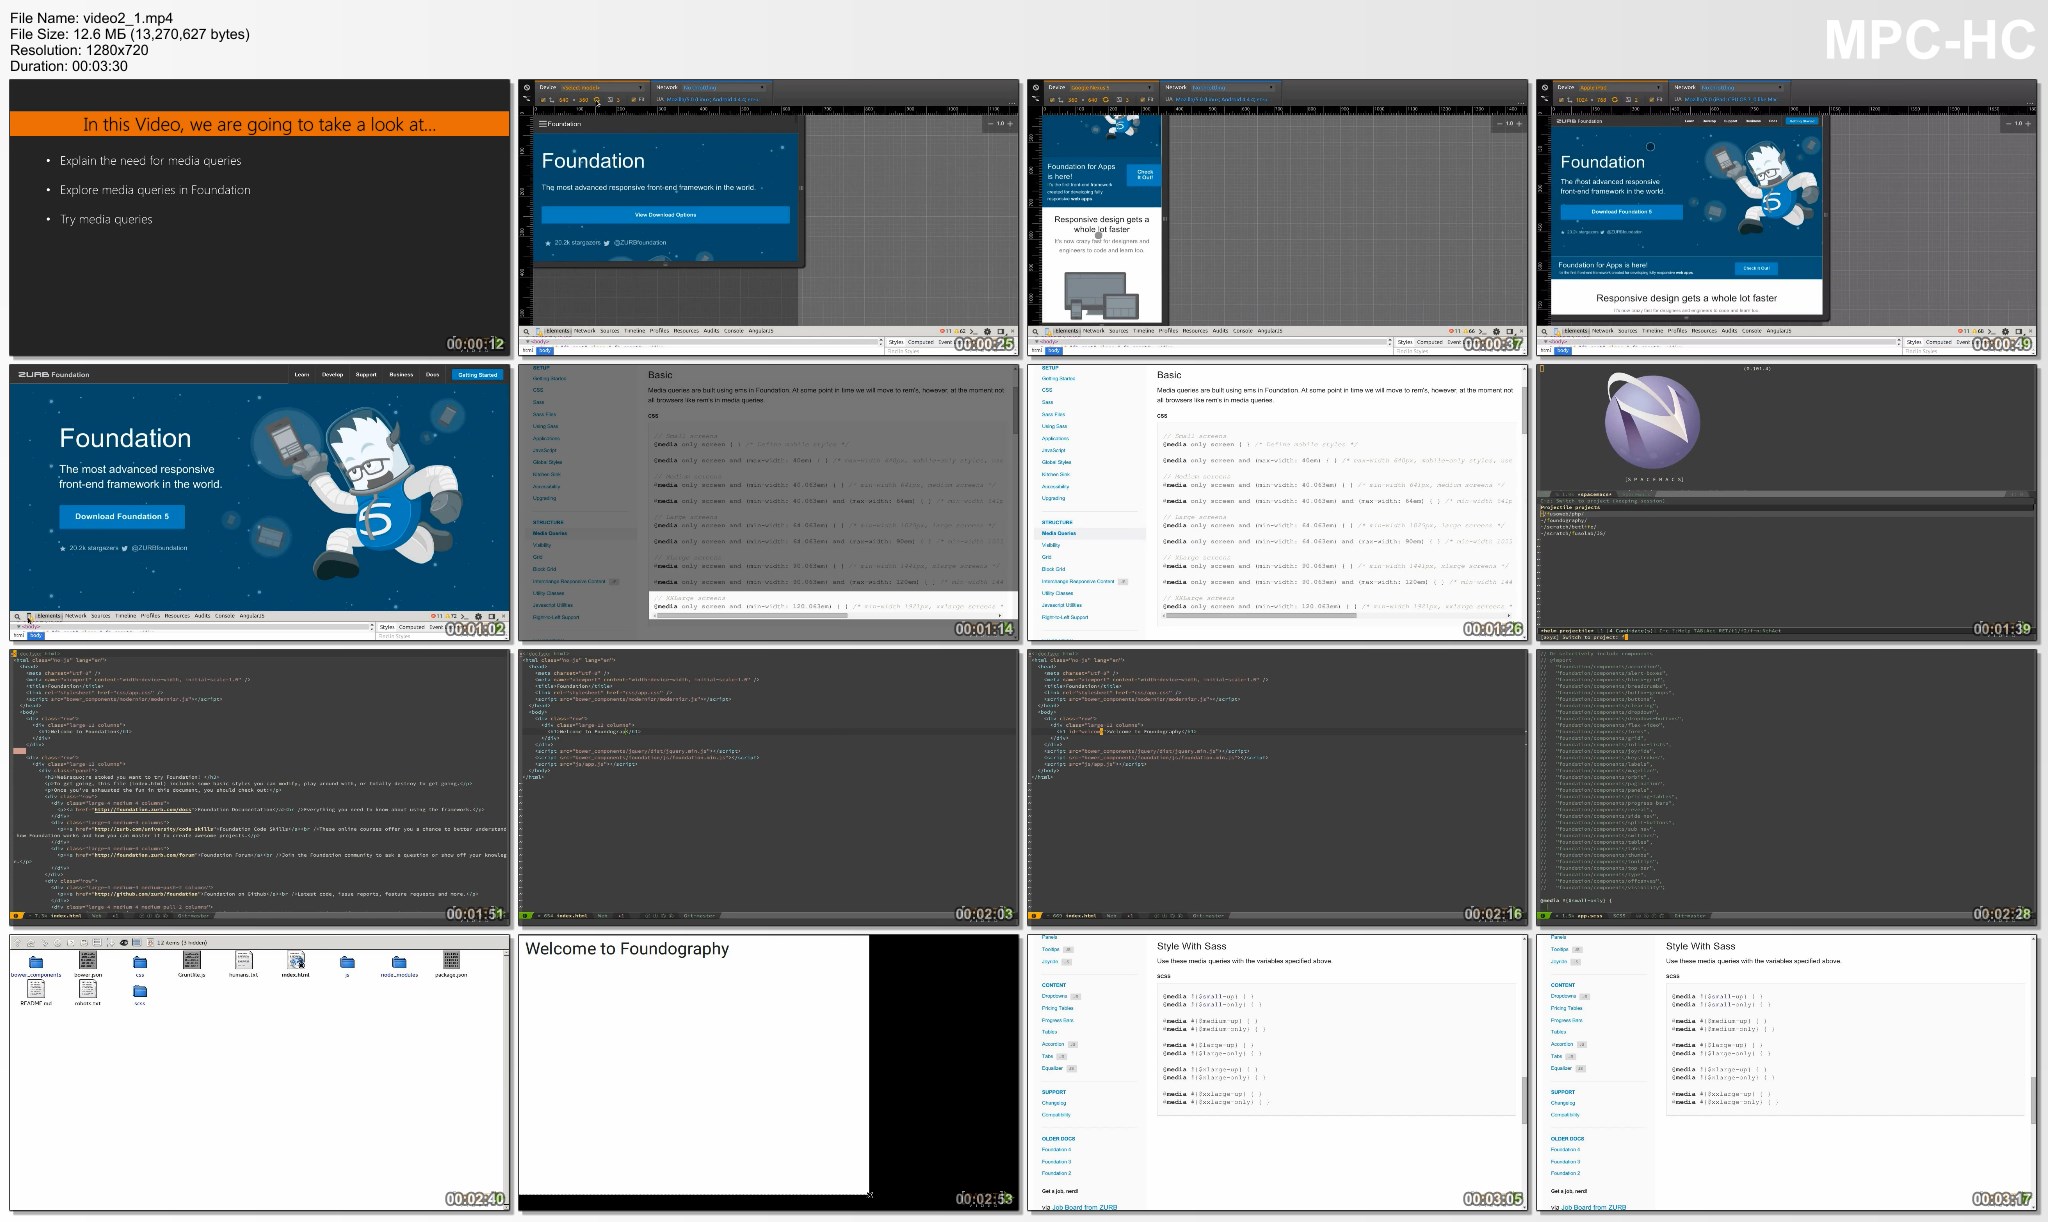Click Docs menu in 00:01:02 thumbnail
Image resolution: width=2048 pixels, height=1222 pixels.
433,374
